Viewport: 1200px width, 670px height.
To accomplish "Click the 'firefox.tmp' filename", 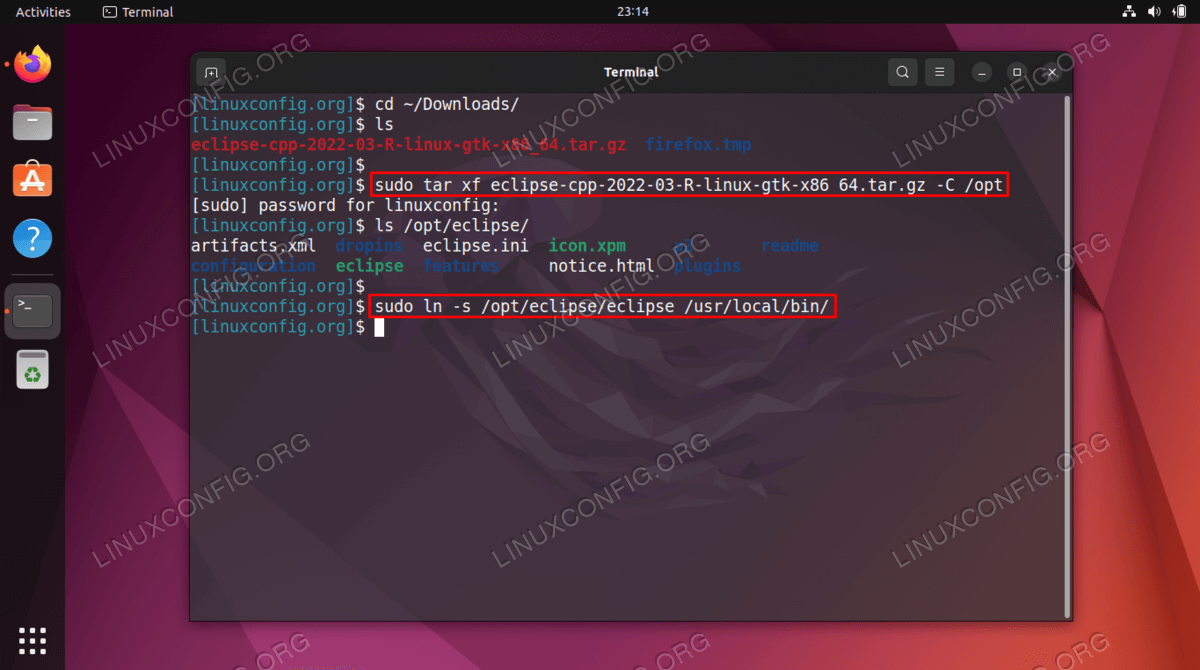I will click(698, 145).
